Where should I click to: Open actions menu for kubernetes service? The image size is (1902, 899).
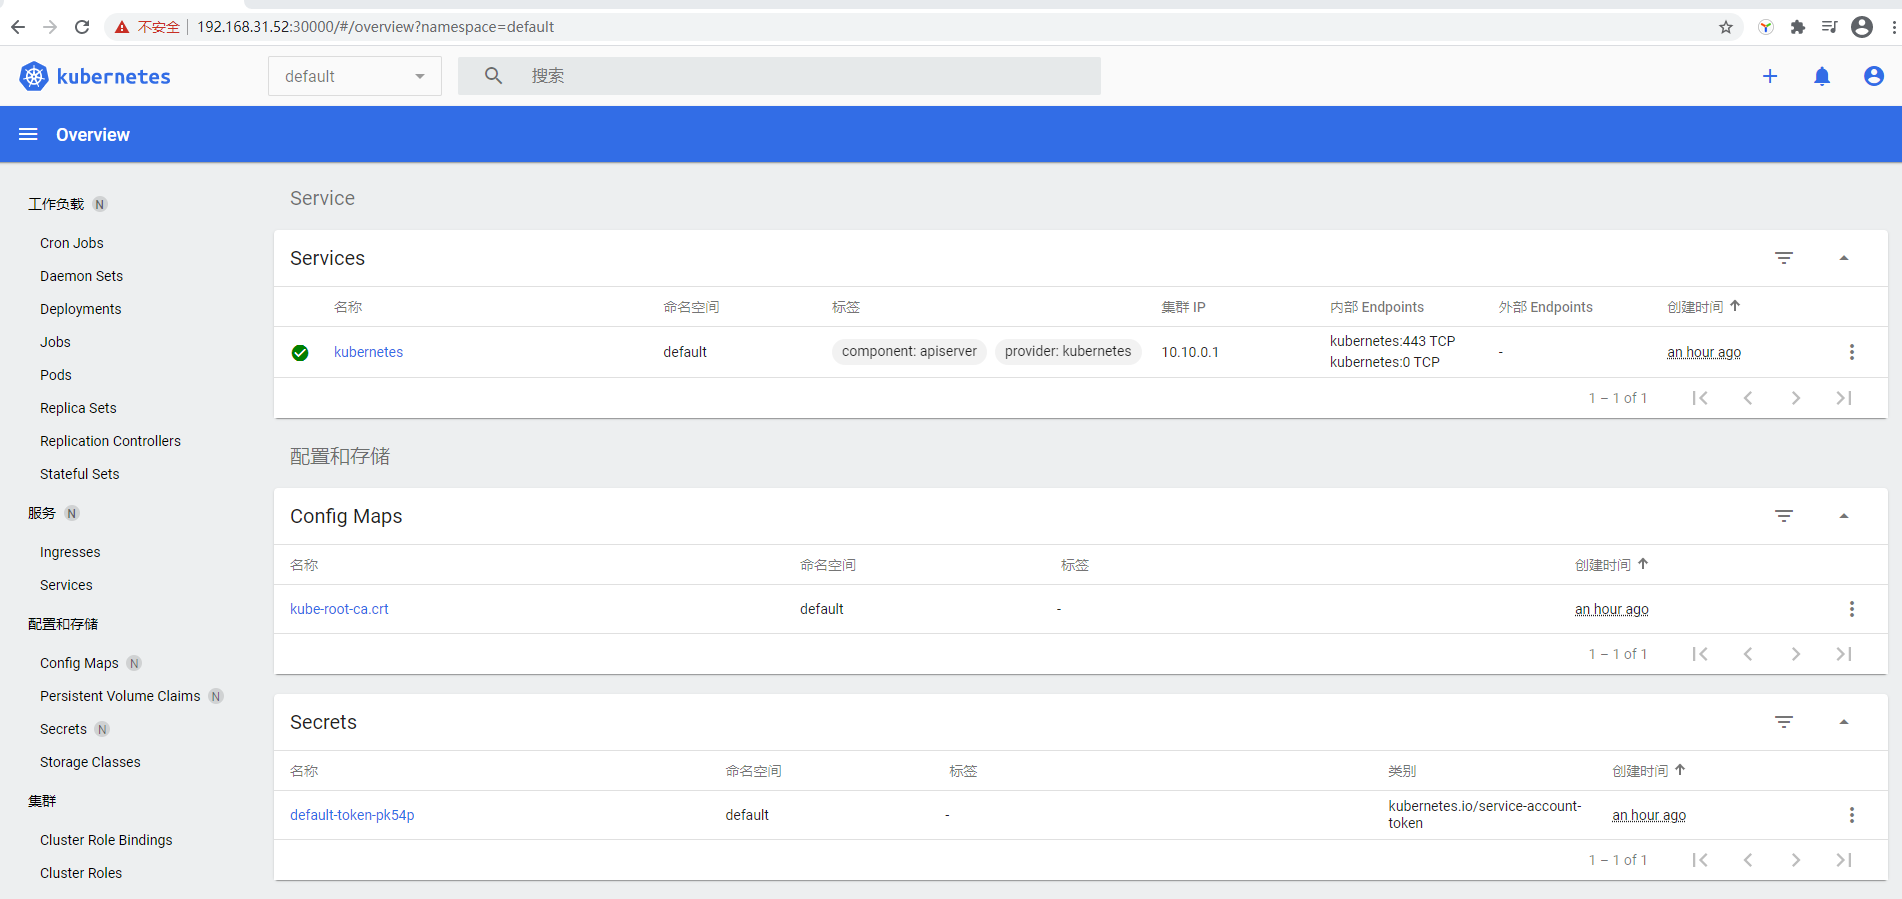click(1852, 352)
